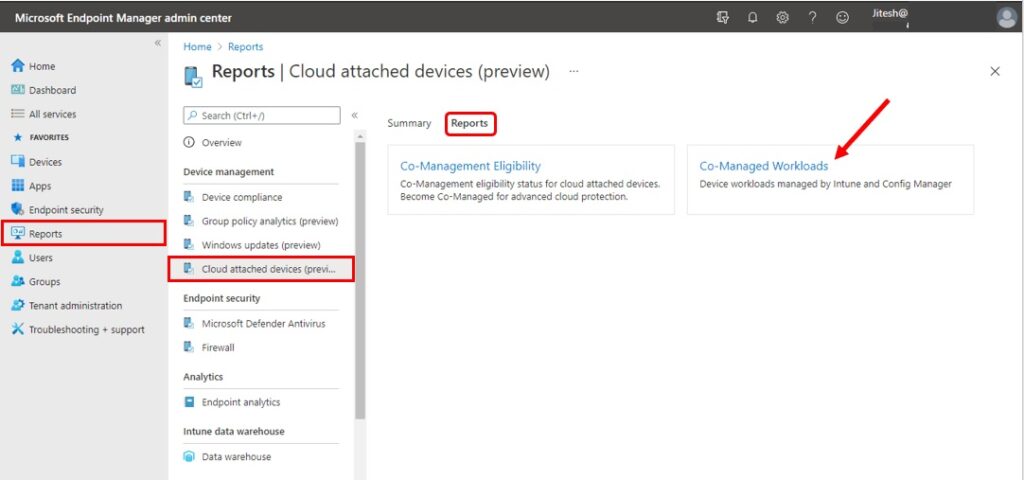1024x480 pixels.
Task: Click the Intune data warehouse heading
Action: pyautogui.click(x=234, y=432)
